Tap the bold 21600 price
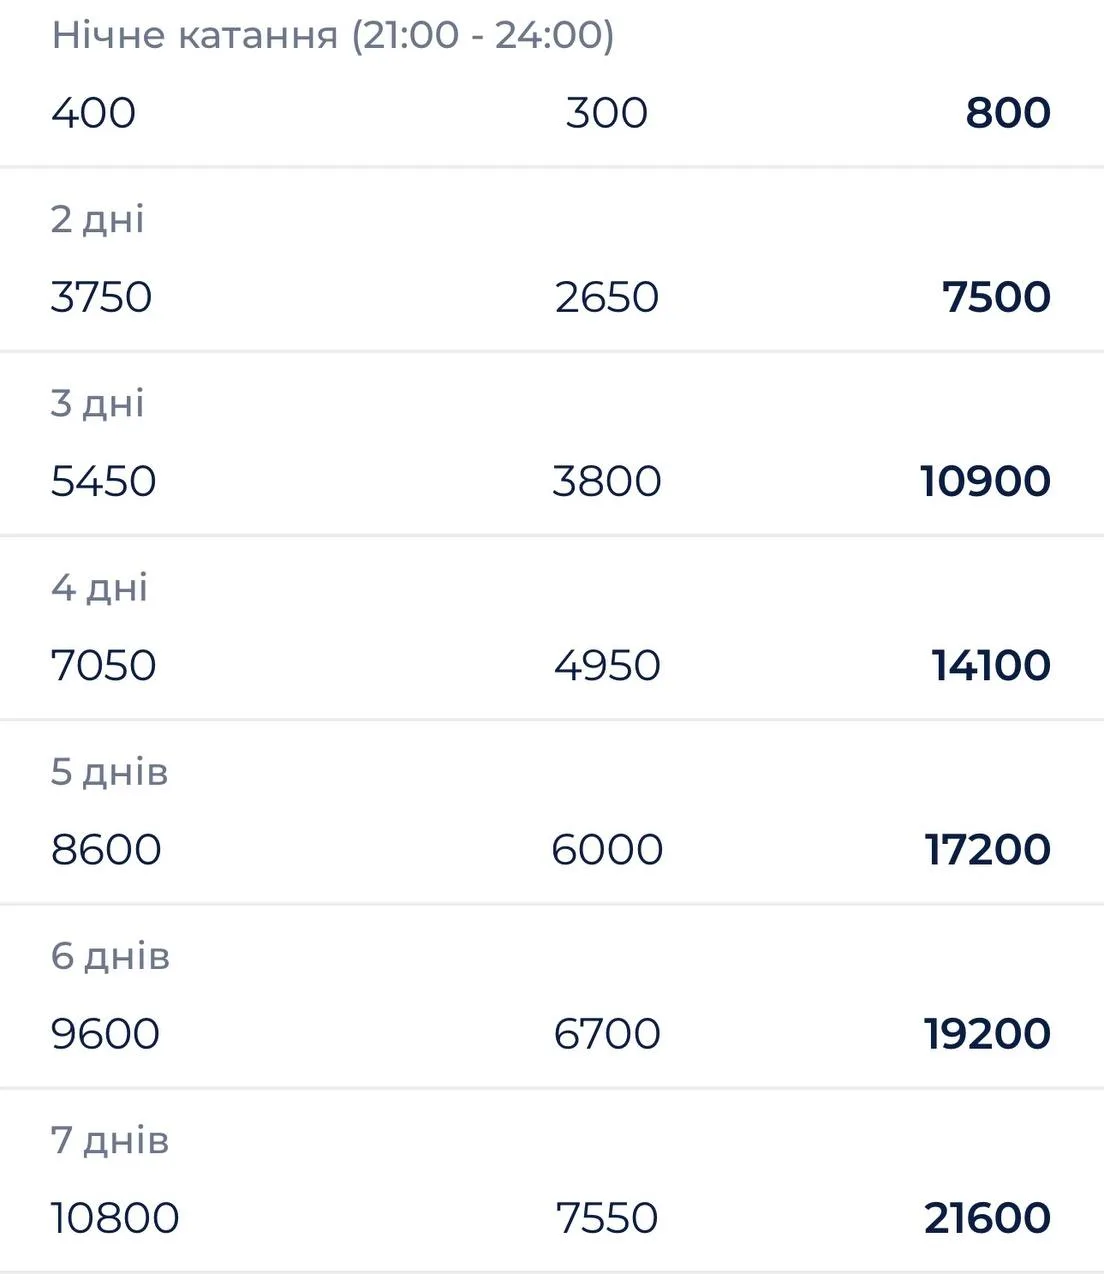Screen dimensions: 1104x1280 (x=987, y=1218)
